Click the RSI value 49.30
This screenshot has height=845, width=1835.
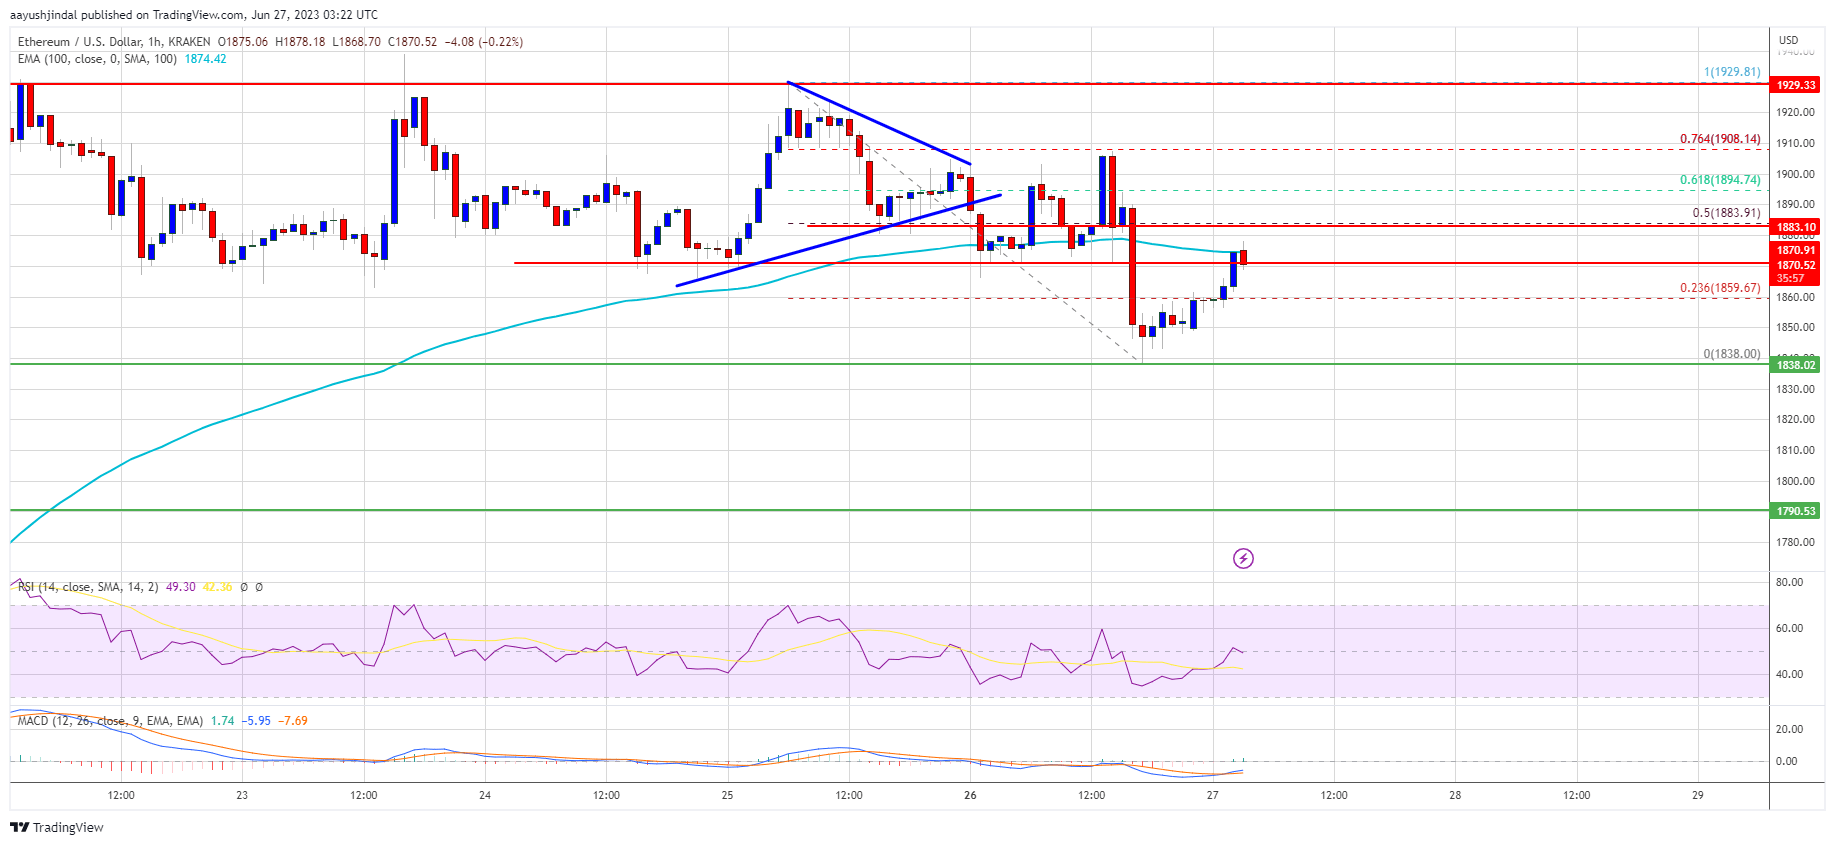(x=180, y=587)
